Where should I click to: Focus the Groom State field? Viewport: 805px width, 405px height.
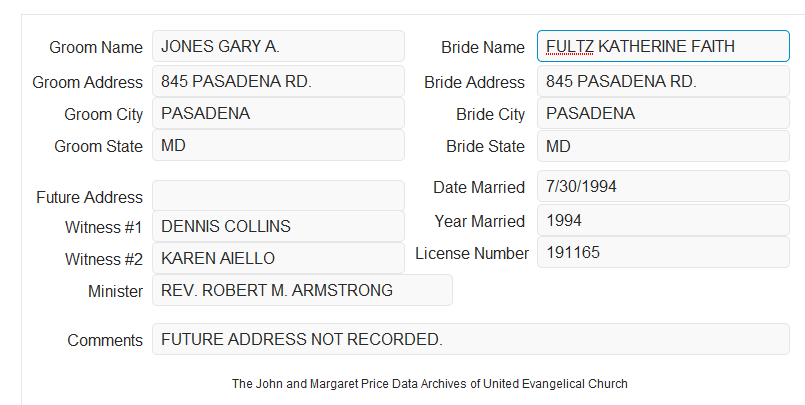(x=278, y=145)
